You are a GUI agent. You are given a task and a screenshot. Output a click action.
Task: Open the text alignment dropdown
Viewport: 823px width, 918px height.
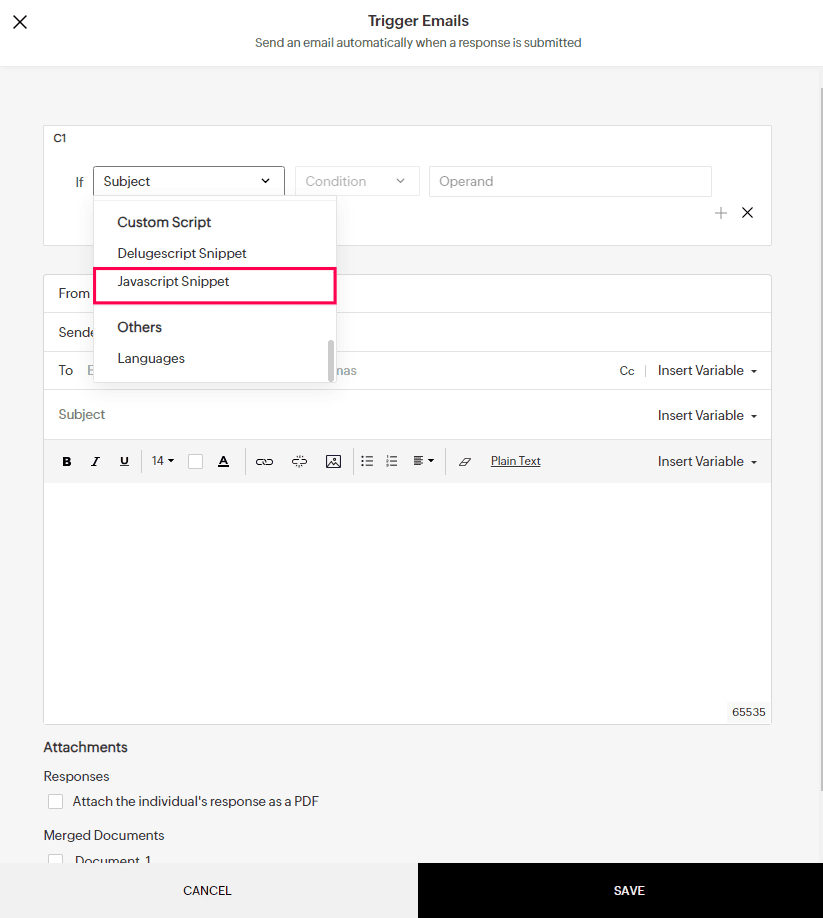[423, 461]
